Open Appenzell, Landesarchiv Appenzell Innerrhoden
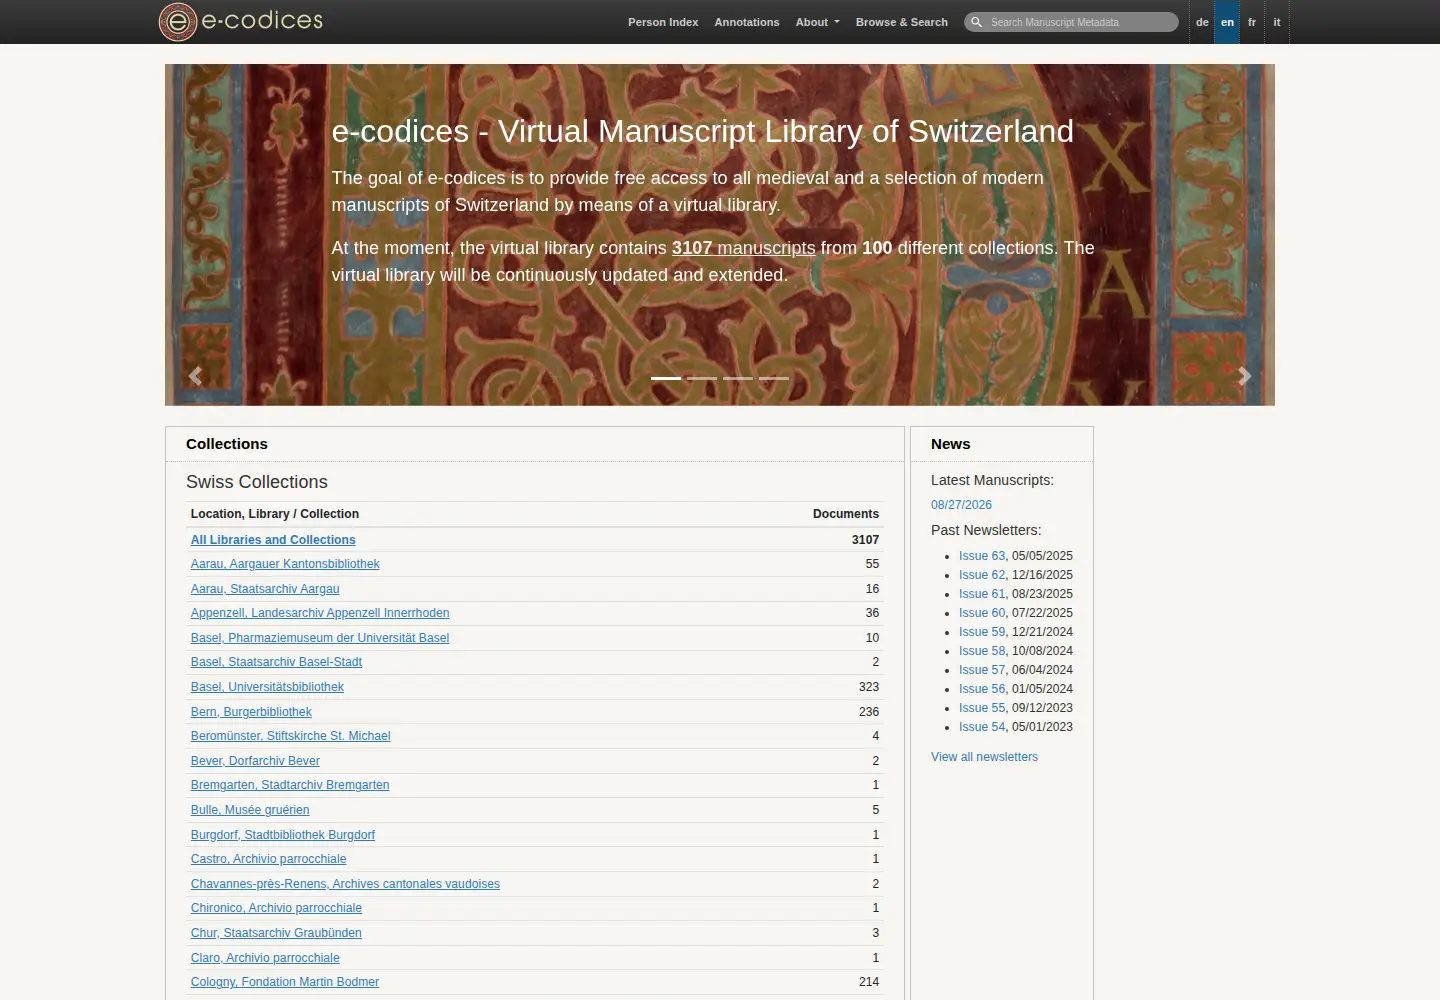The height and width of the screenshot is (1000, 1440). pos(320,613)
